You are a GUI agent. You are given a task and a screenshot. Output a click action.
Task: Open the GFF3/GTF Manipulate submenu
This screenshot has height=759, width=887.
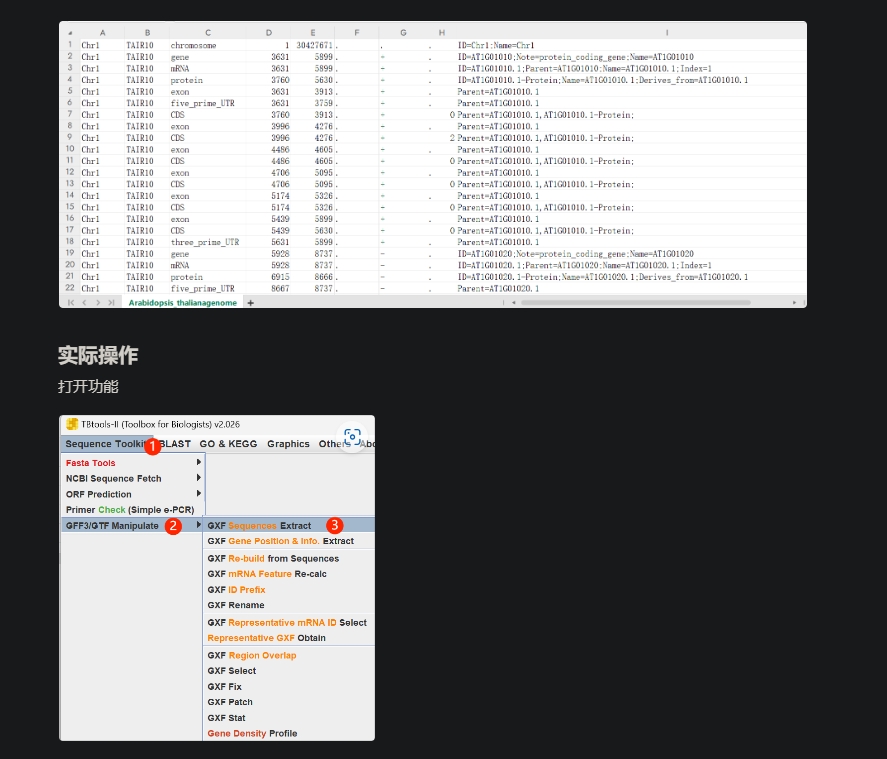pyautogui.click(x=112, y=526)
